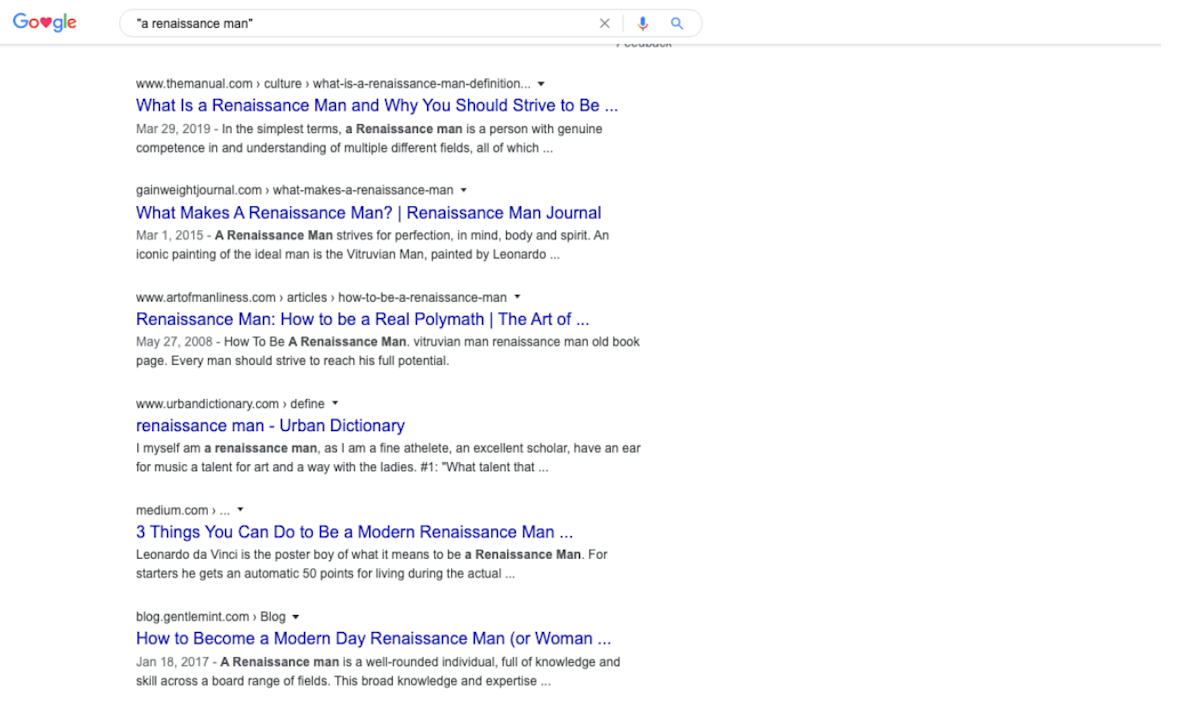Open "What Makes A Renaissance Man?" result
This screenshot has height=708, width=1200.
tap(369, 212)
